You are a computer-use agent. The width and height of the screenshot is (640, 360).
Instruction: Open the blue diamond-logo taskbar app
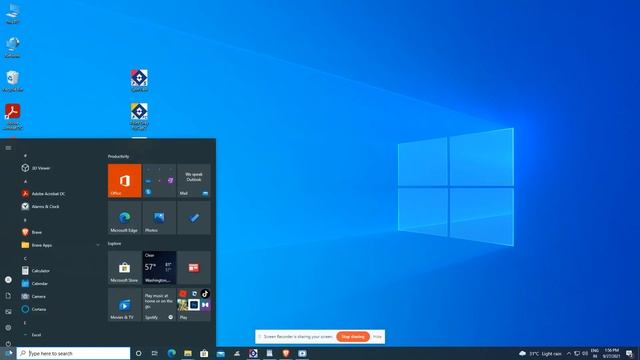[253, 353]
